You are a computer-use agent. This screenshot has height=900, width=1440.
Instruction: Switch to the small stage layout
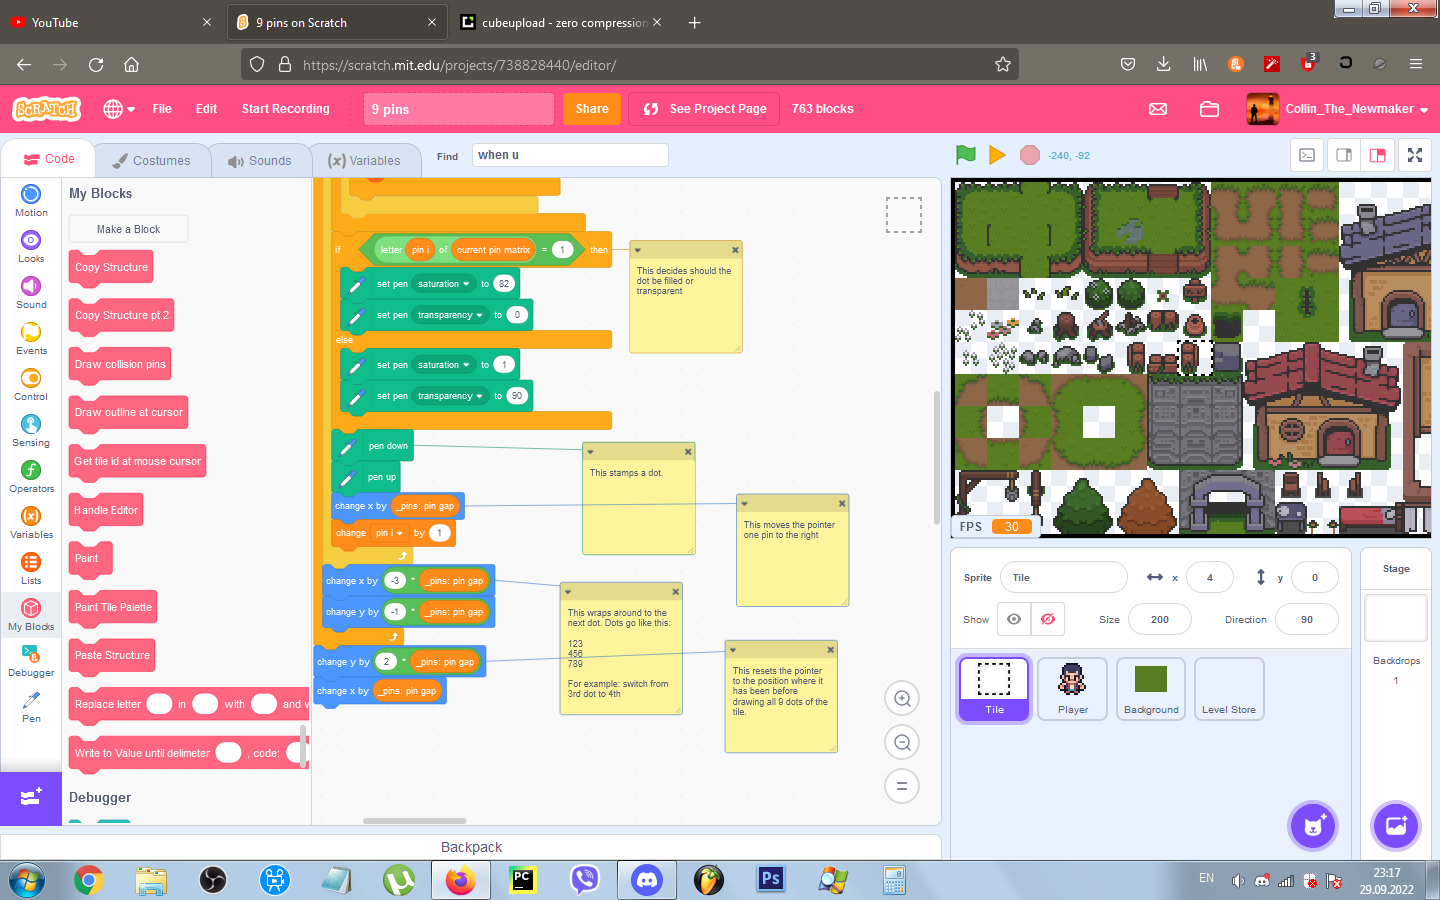tap(1344, 155)
